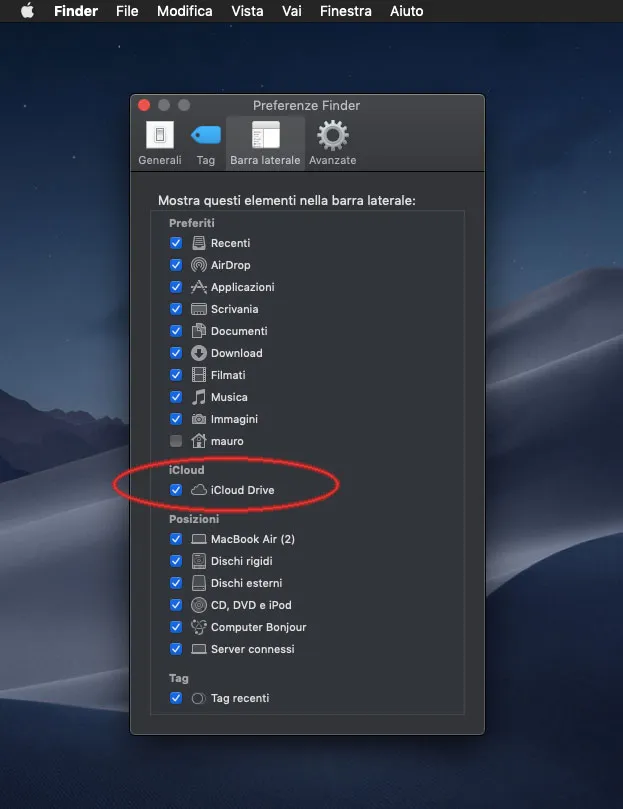Screen dimensions: 623x809
Task: Click the Preferenze Finder title text
Action: tap(307, 106)
